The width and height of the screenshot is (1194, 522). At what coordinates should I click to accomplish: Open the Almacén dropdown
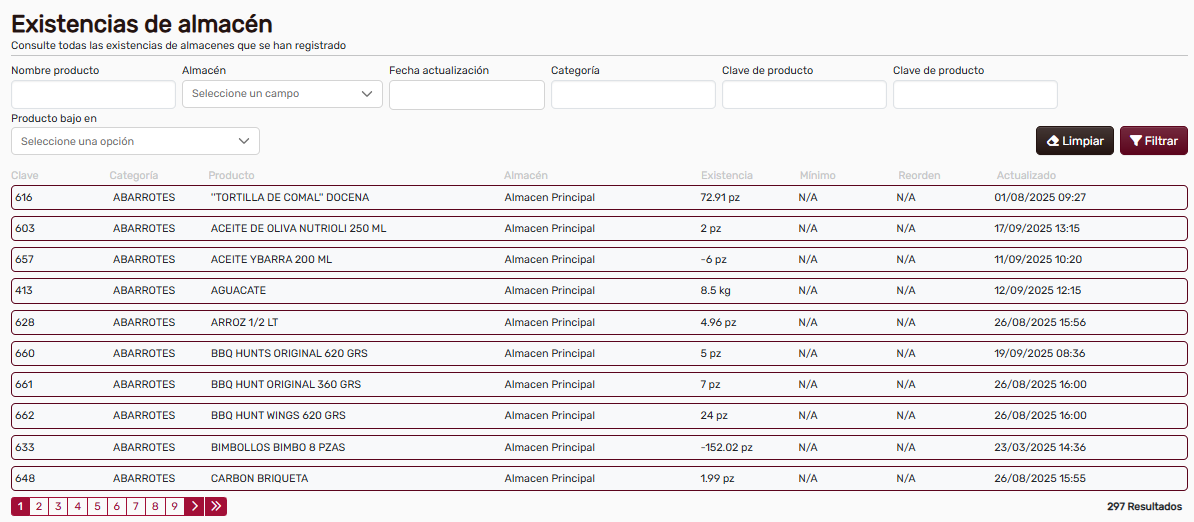(282, 94)
